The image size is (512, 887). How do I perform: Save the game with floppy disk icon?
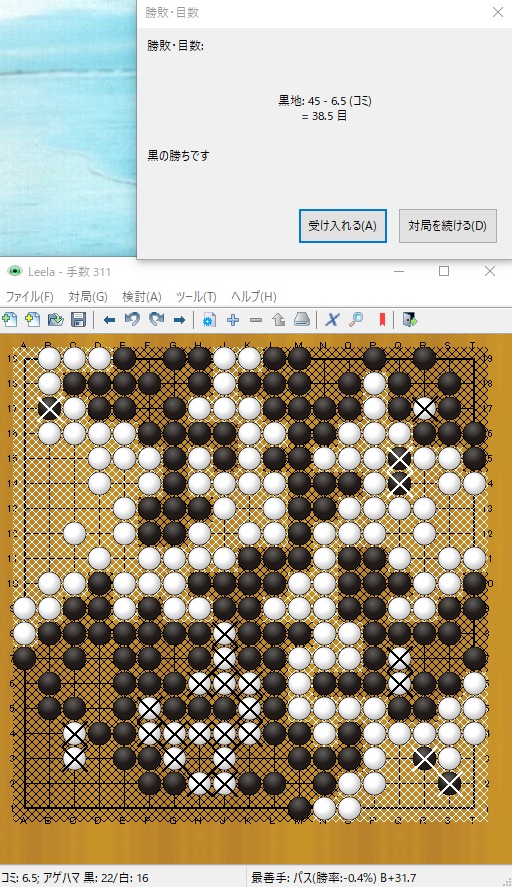coord(79,320)
